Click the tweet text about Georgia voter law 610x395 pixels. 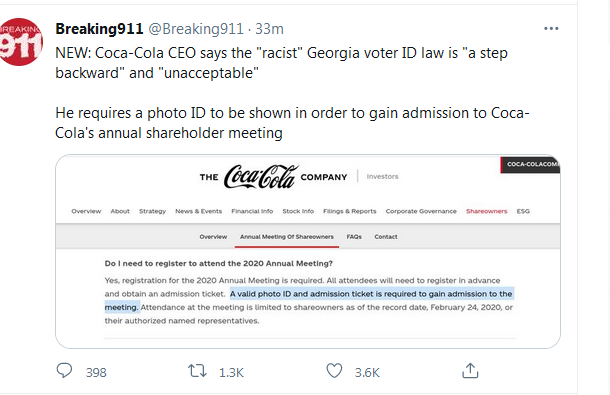point(281,63)
